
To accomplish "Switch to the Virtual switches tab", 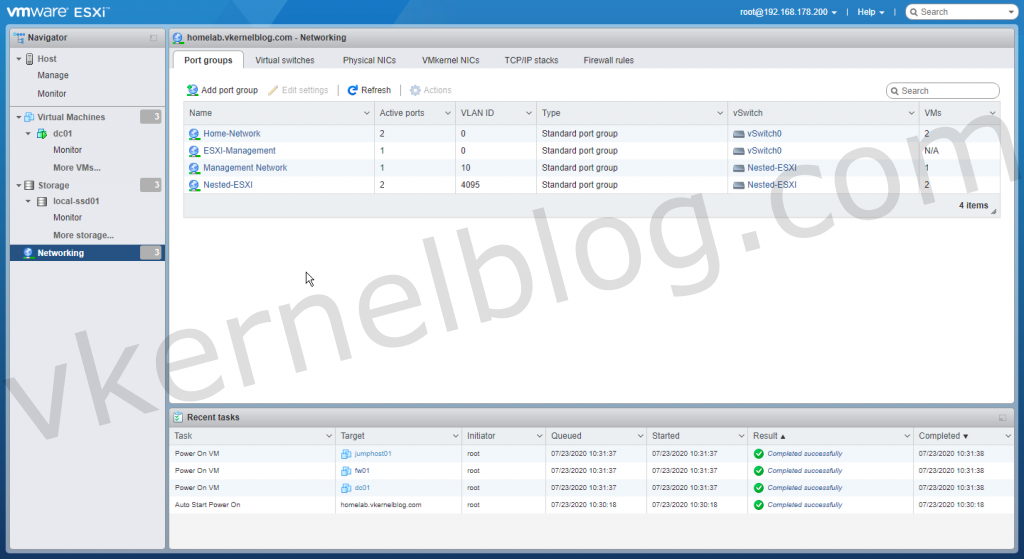I will pyautogui.click(x=284, y=60).
